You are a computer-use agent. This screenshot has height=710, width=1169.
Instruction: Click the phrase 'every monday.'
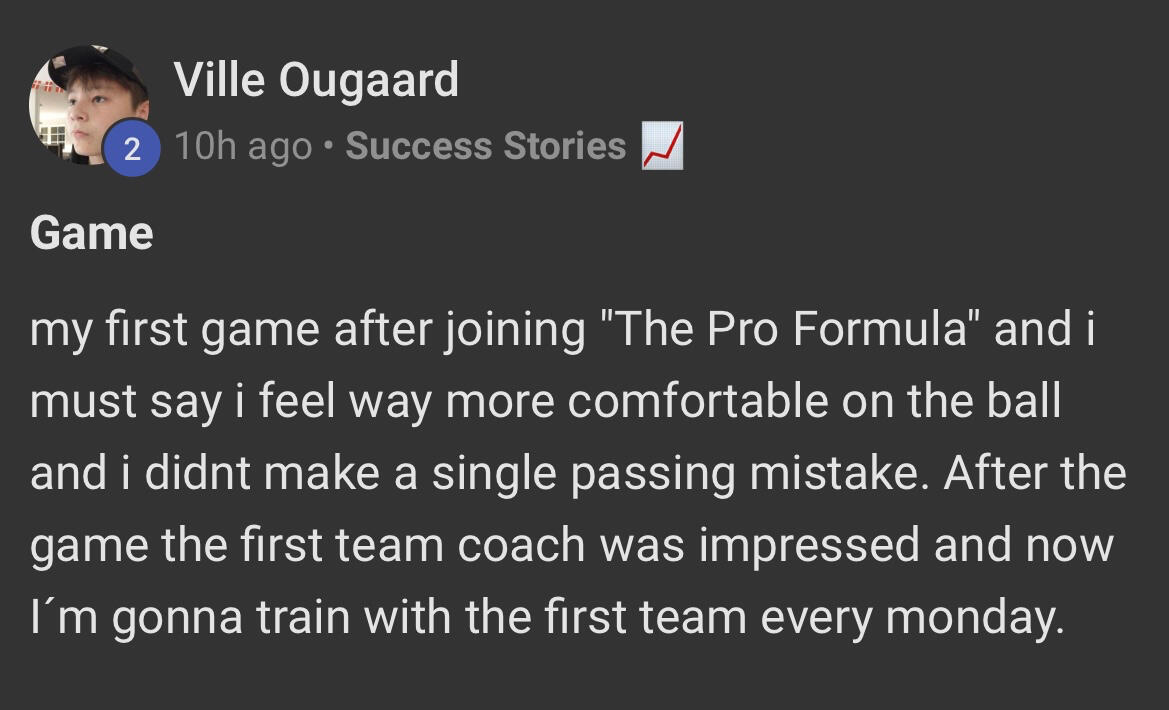[911, 617]
